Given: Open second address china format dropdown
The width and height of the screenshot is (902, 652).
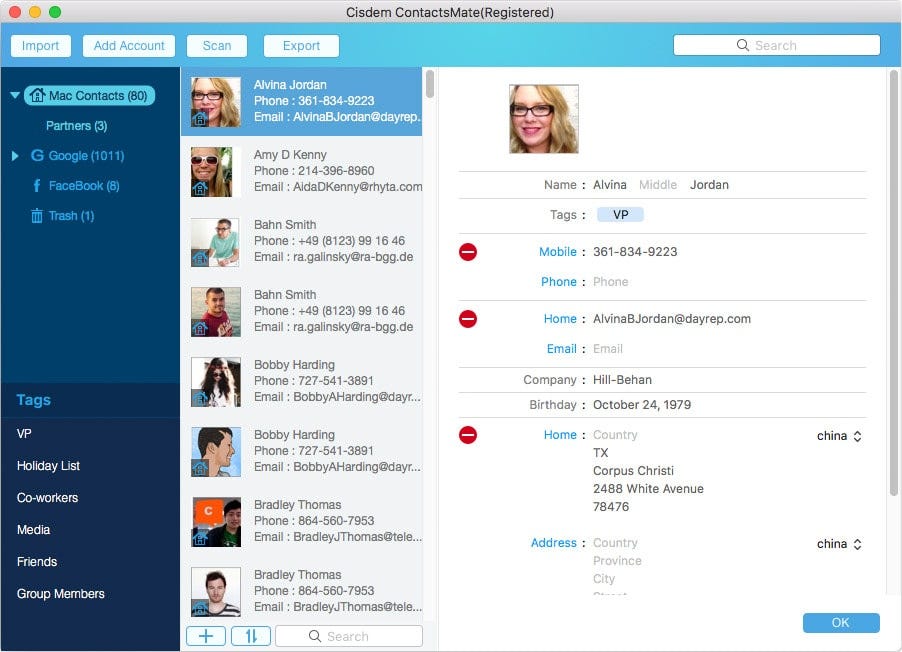Looking at the screenshot, I should pos(839,544).
